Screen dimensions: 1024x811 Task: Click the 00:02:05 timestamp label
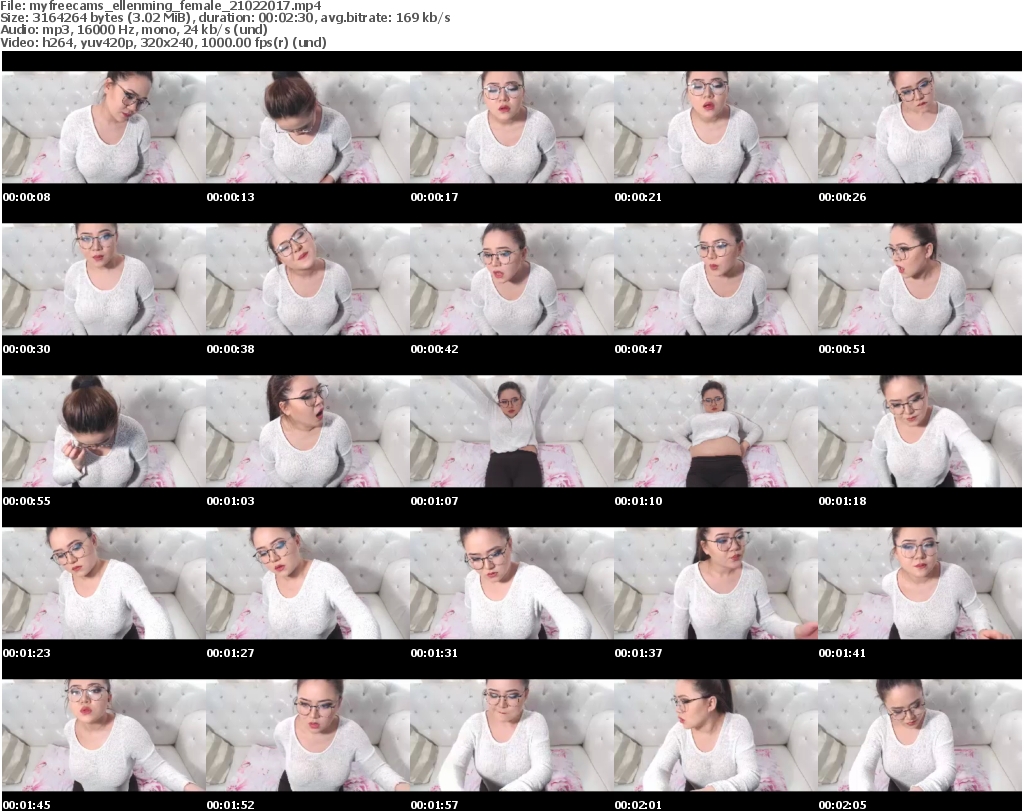842,805
